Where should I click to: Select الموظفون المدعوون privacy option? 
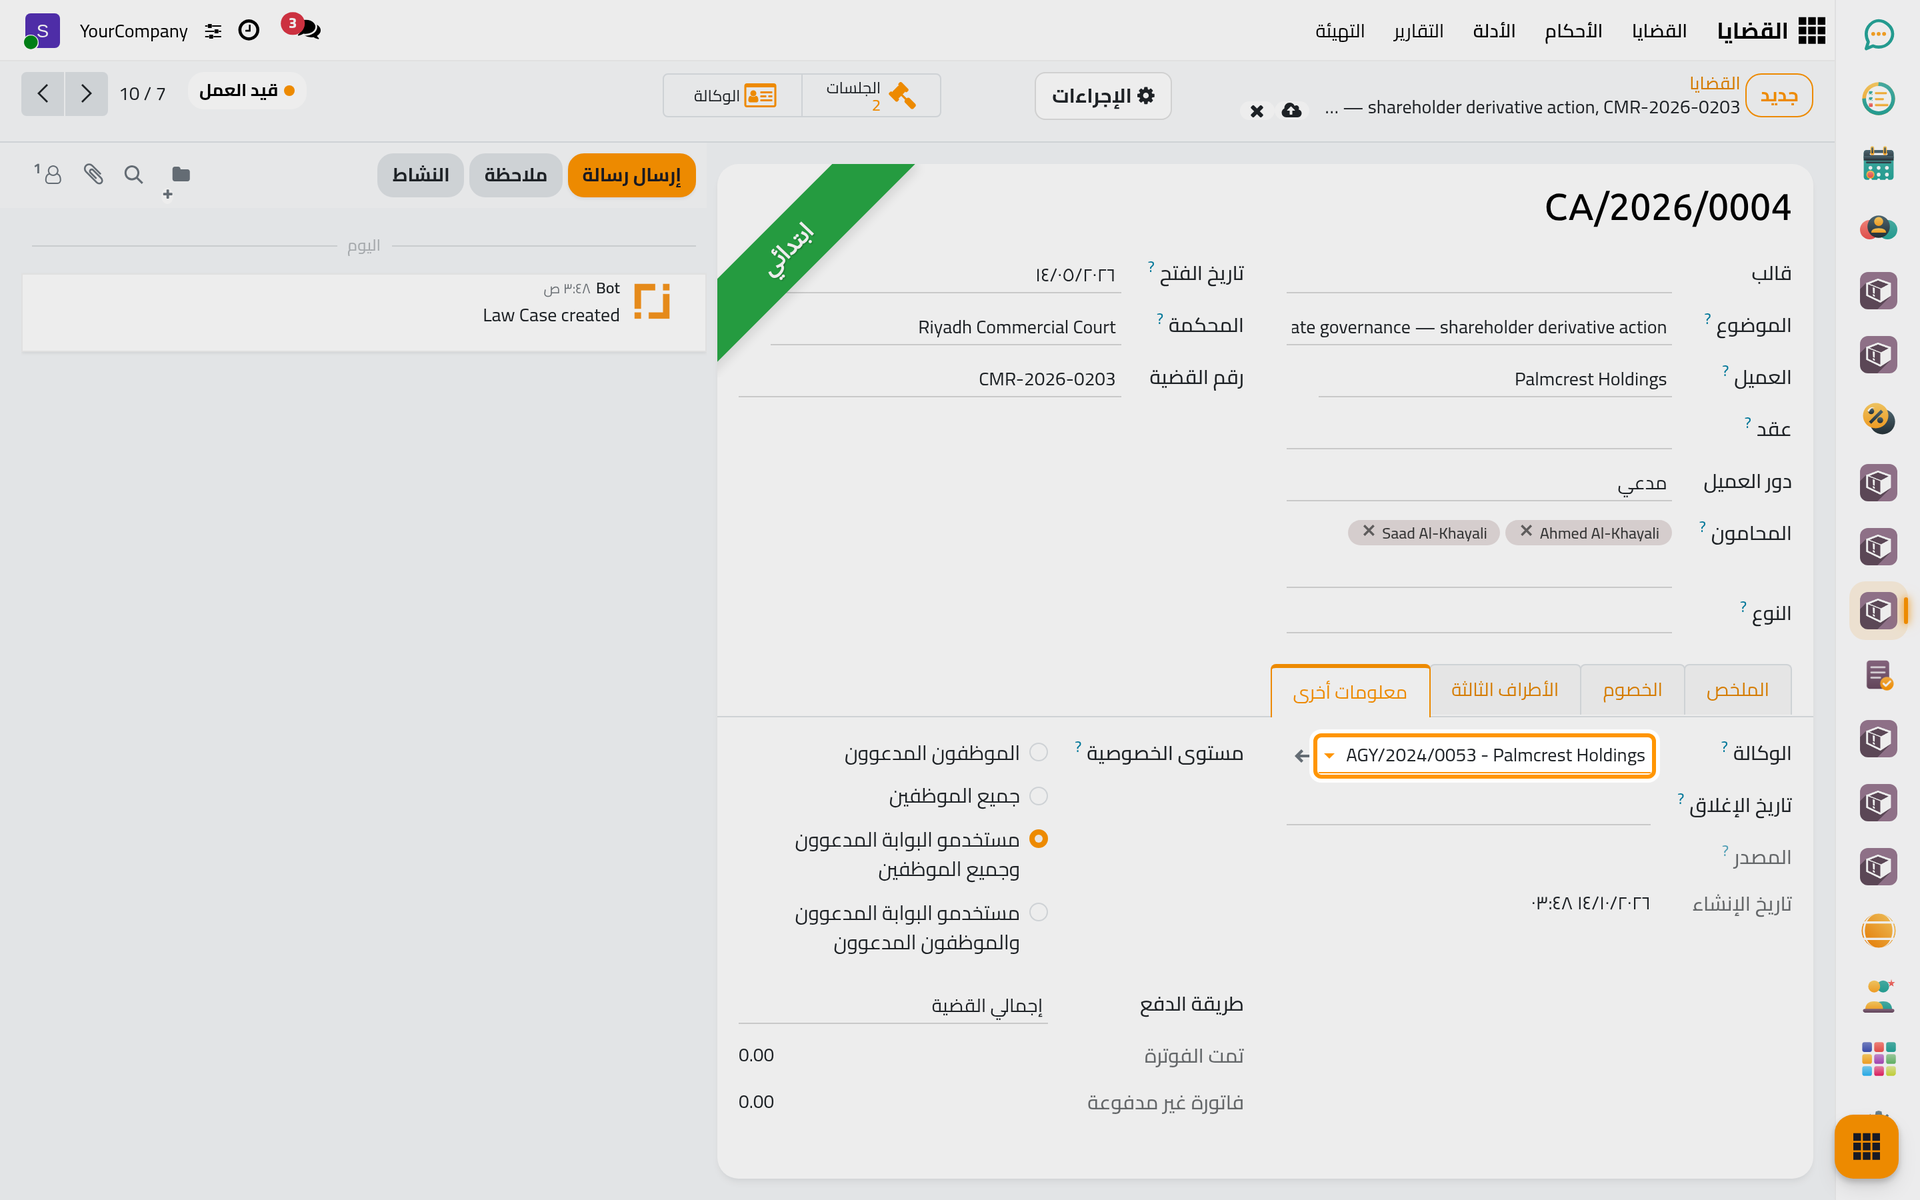[1038, 752]
